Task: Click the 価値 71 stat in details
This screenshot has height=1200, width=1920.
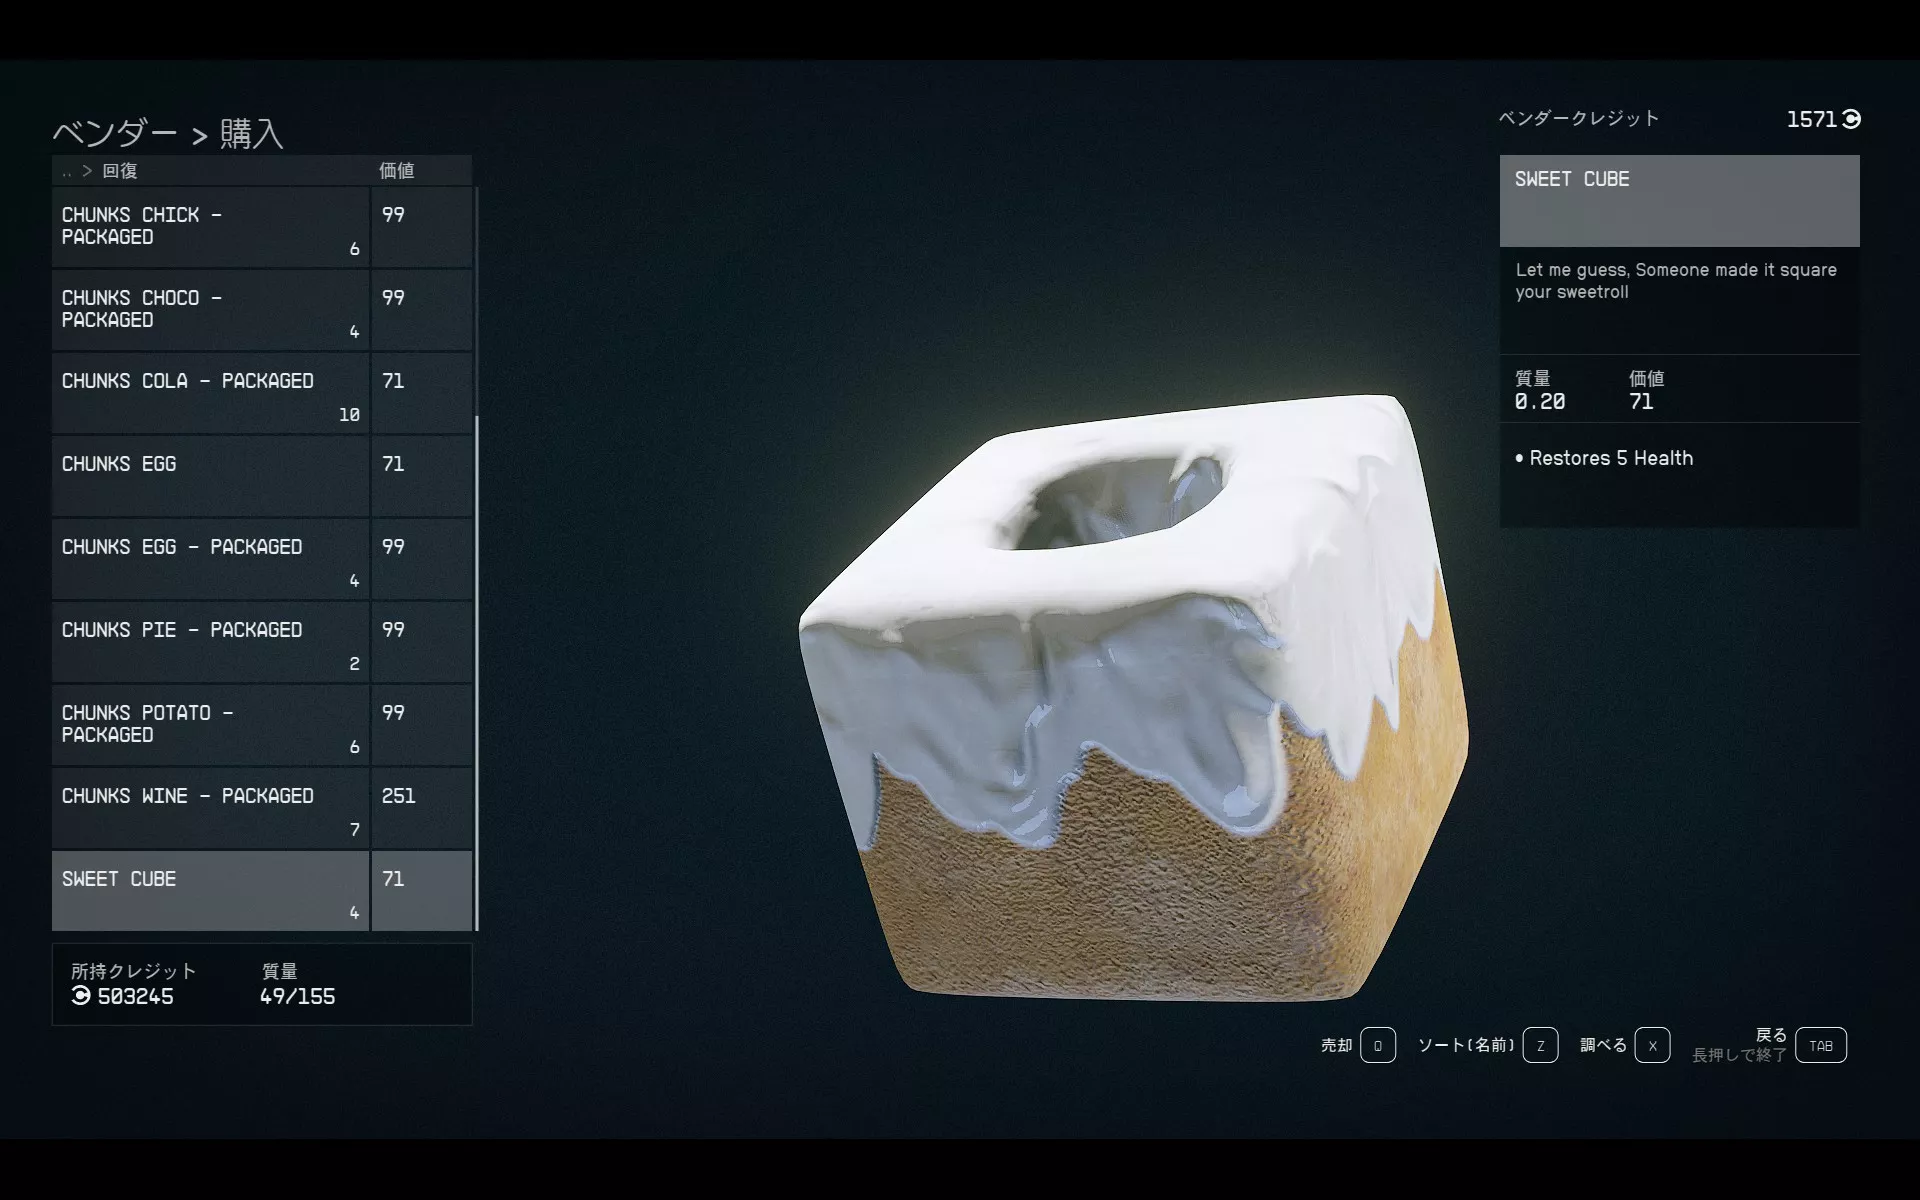Action: 1646,390
